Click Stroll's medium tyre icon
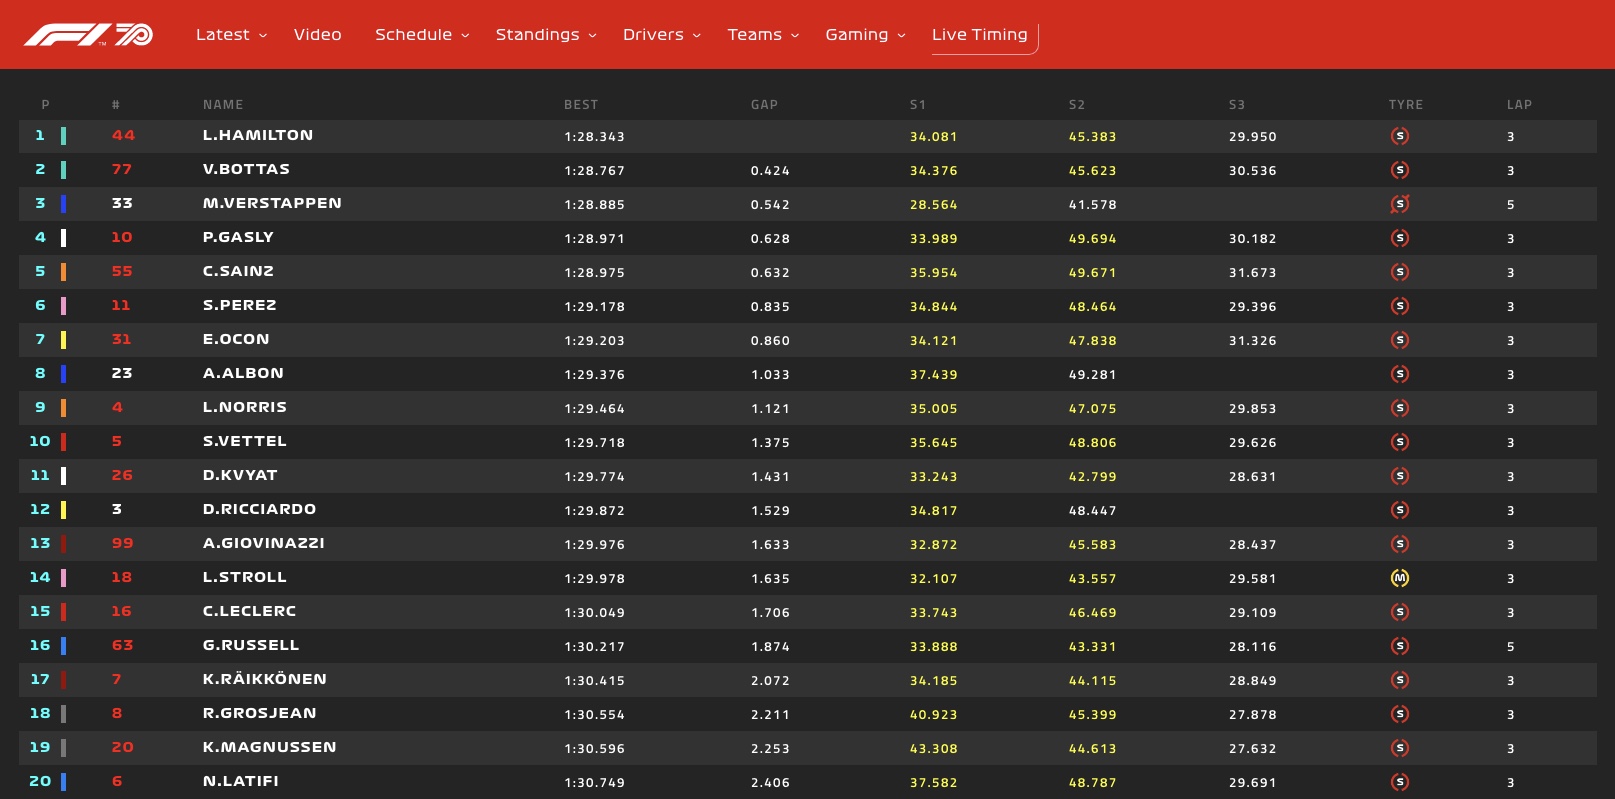 click(1400, 578)
